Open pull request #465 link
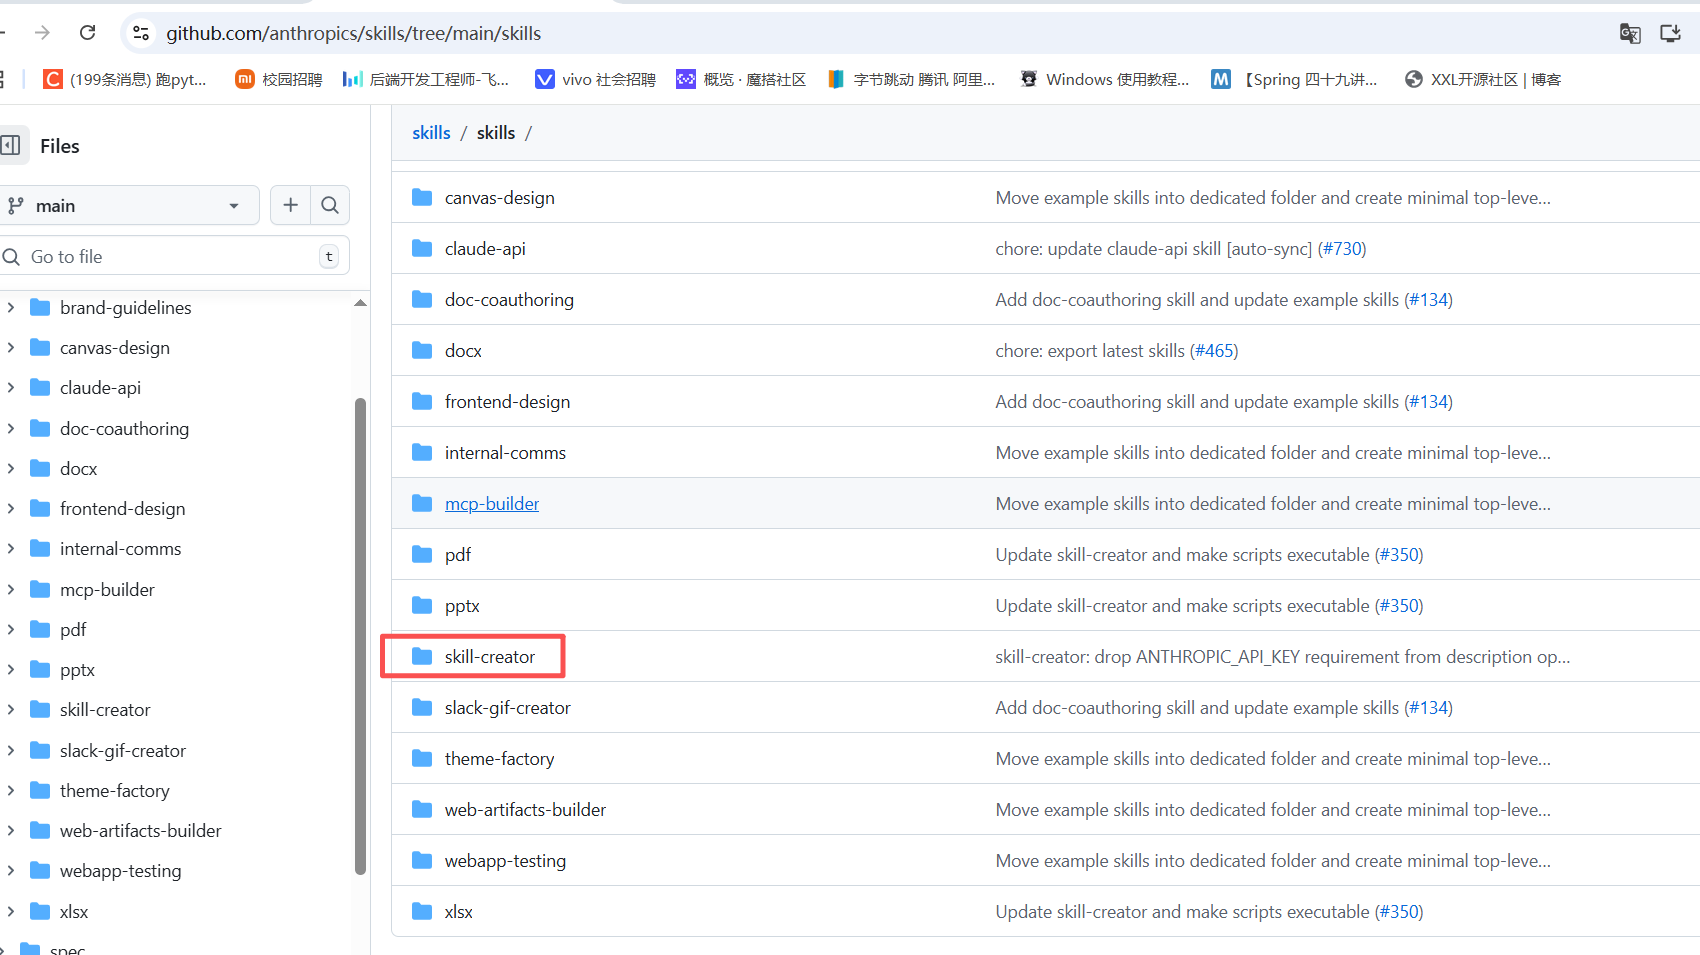 1214,350
